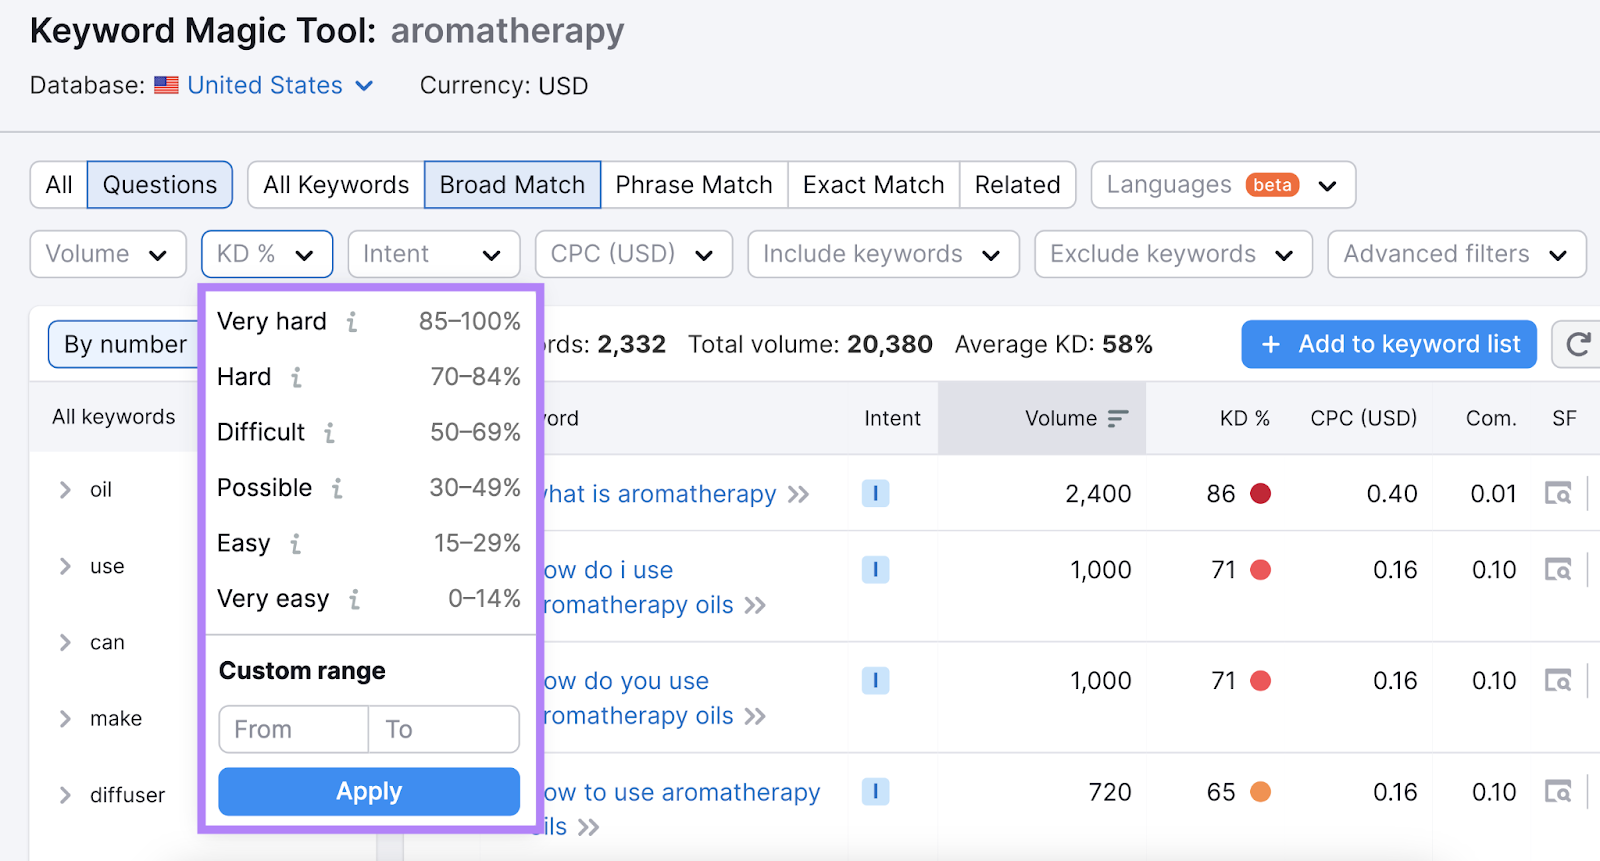This screenshot has width=1600, height=861.
Task: Expand the can keyword group
Action: [x=65, y=642]
